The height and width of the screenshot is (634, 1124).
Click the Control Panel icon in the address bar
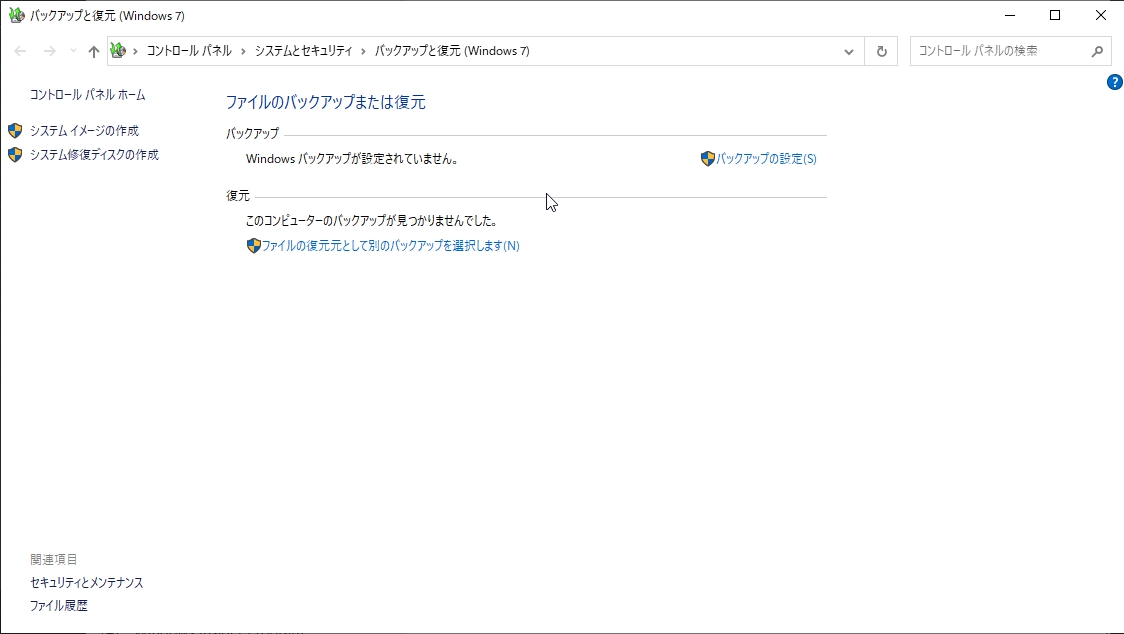tap(119, 50)
